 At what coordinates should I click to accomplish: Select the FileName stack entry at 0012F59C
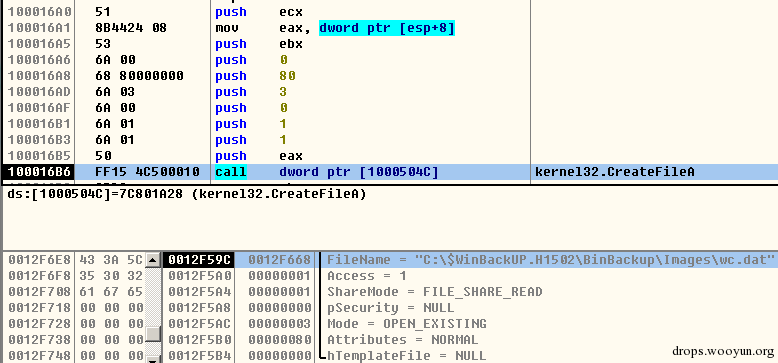pos(470,259)
